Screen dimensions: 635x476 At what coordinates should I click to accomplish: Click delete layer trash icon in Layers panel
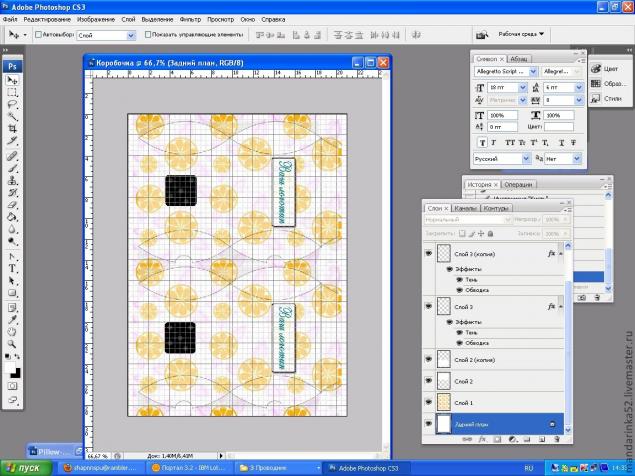click(x=557, y=439)
